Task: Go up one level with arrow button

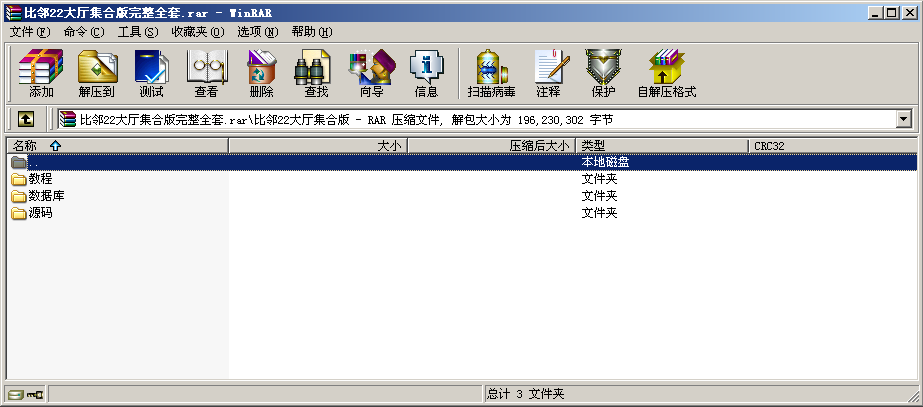Action: [26, 119]
